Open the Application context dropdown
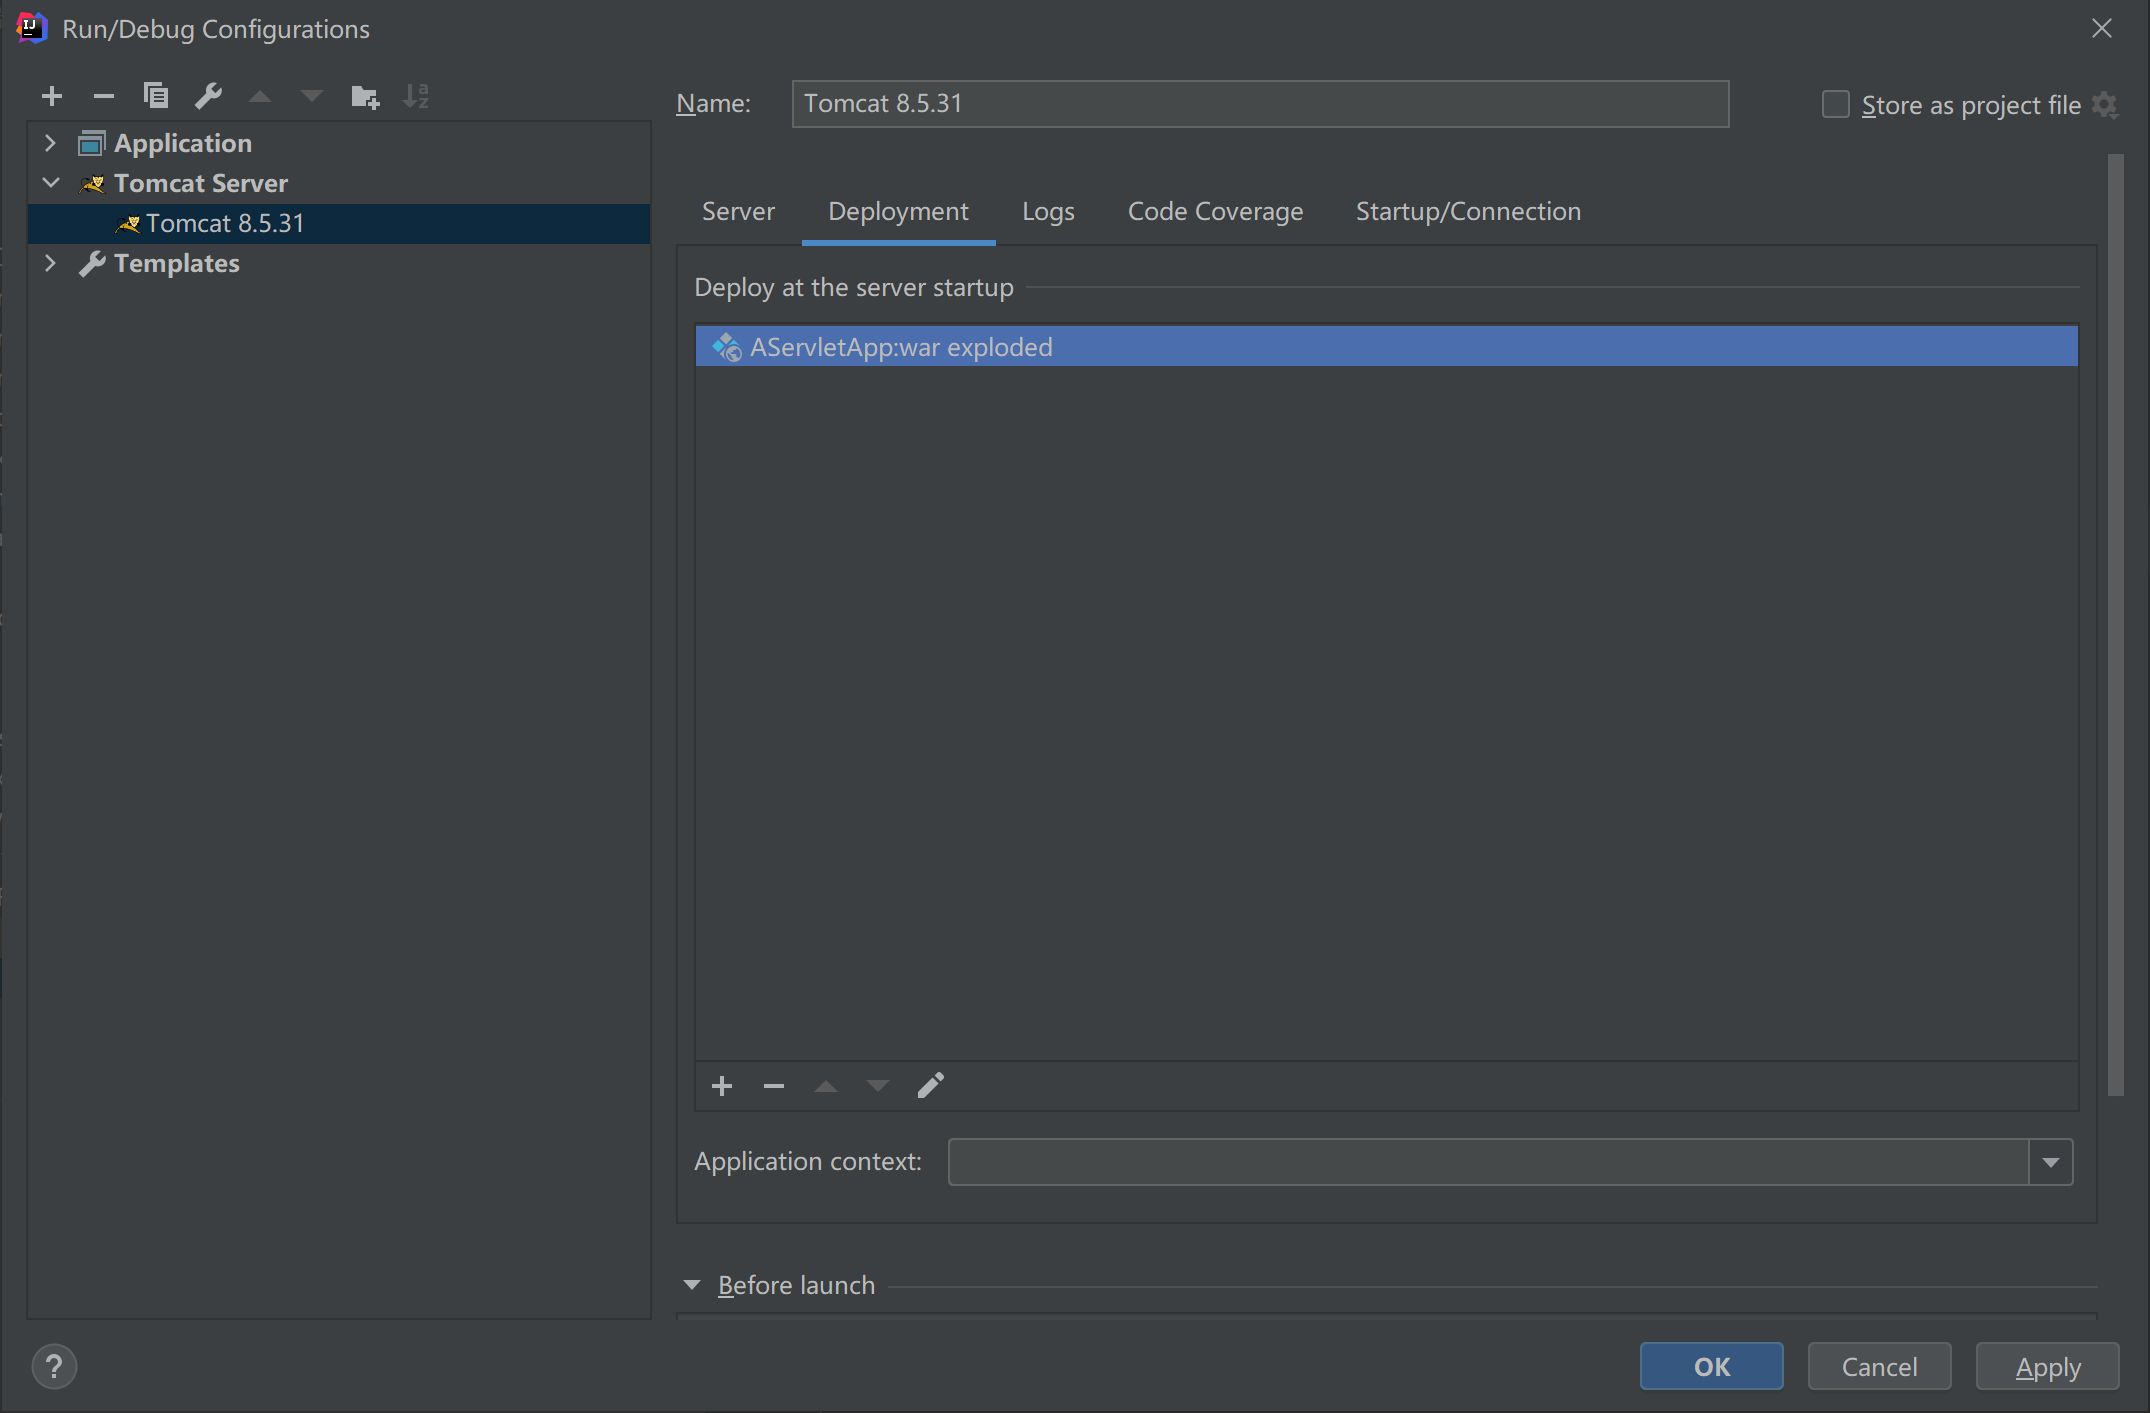2150x1413 pixels. click(2051, 1162)
